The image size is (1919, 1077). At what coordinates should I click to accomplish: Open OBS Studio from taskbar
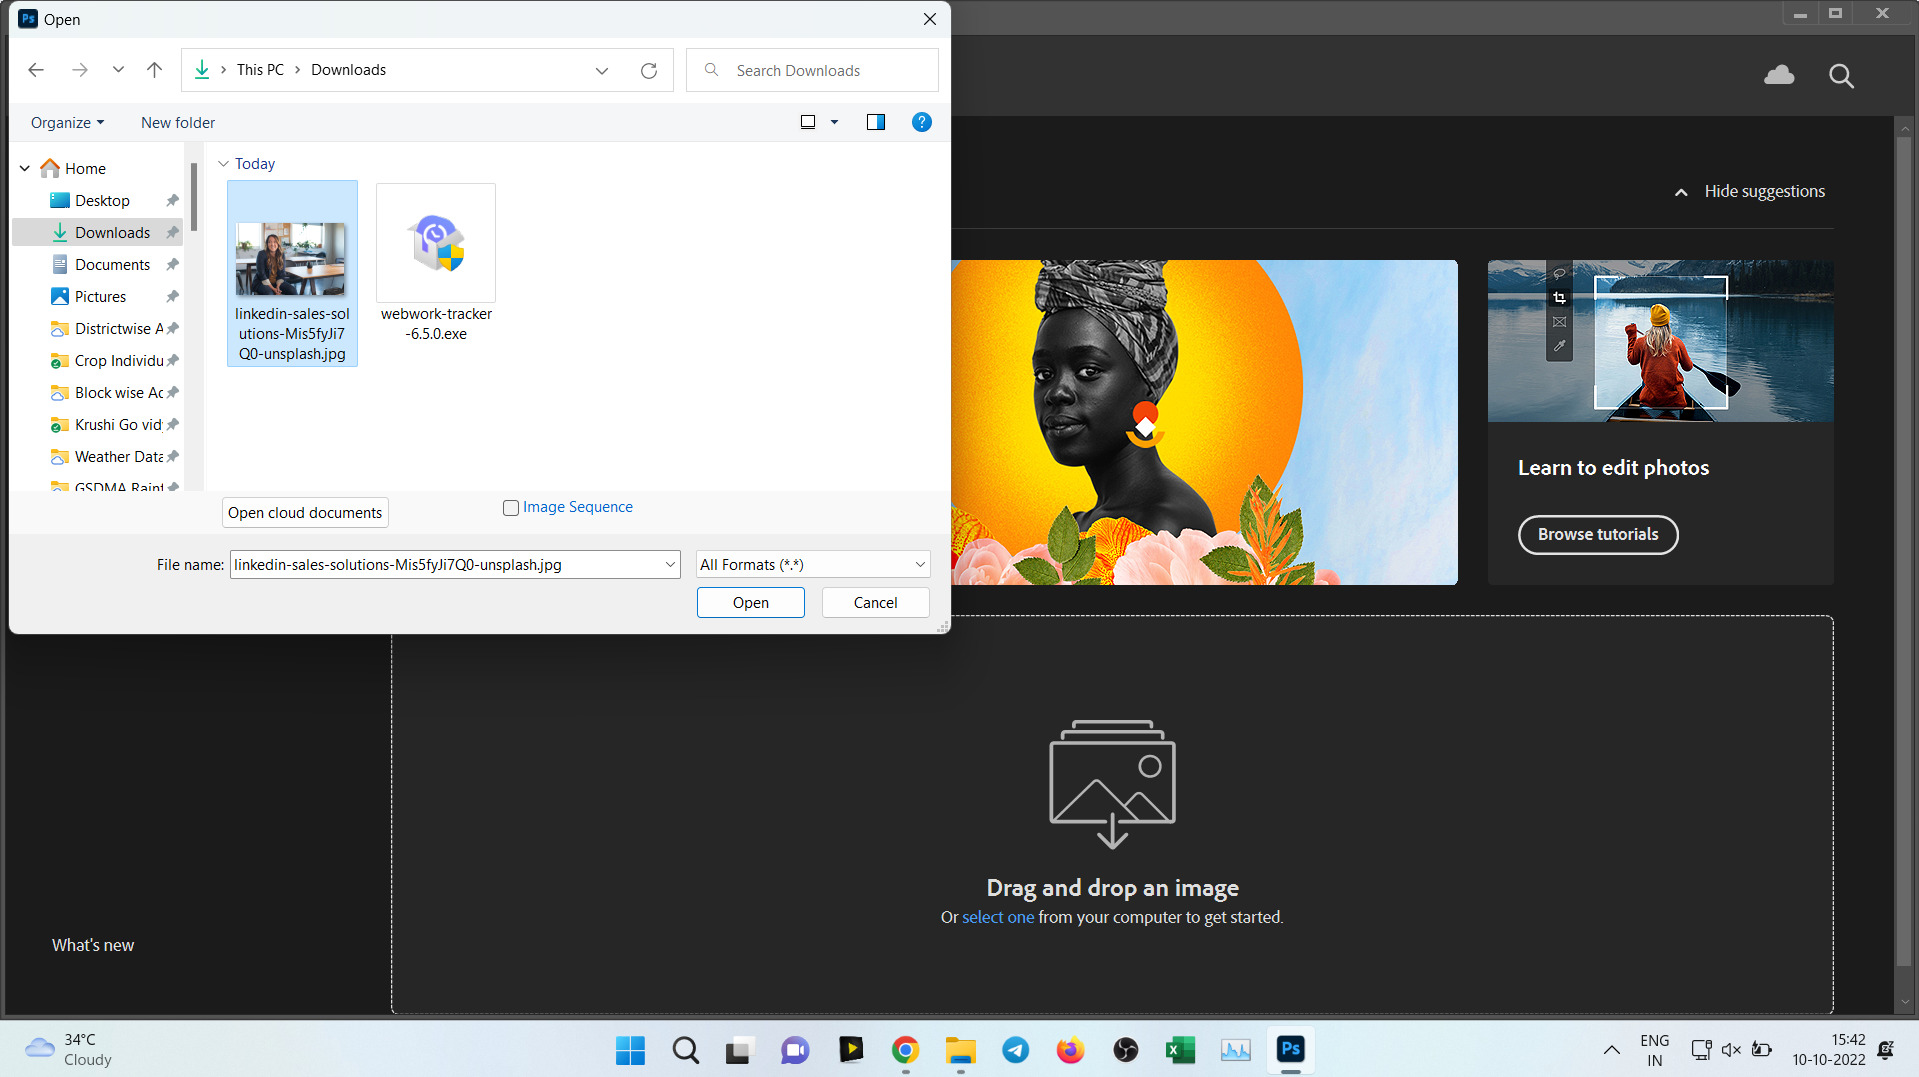1125,1050
